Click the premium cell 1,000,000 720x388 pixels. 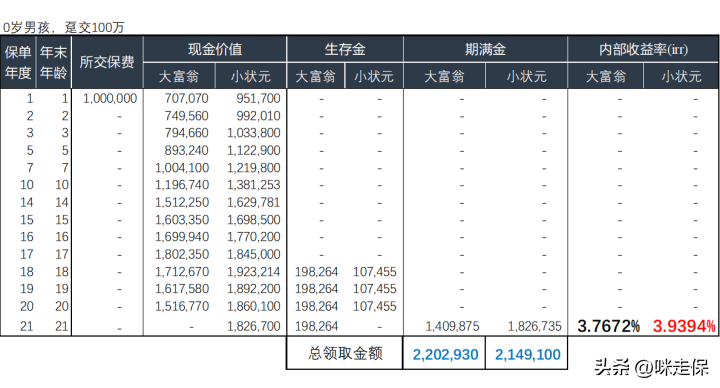110,98
